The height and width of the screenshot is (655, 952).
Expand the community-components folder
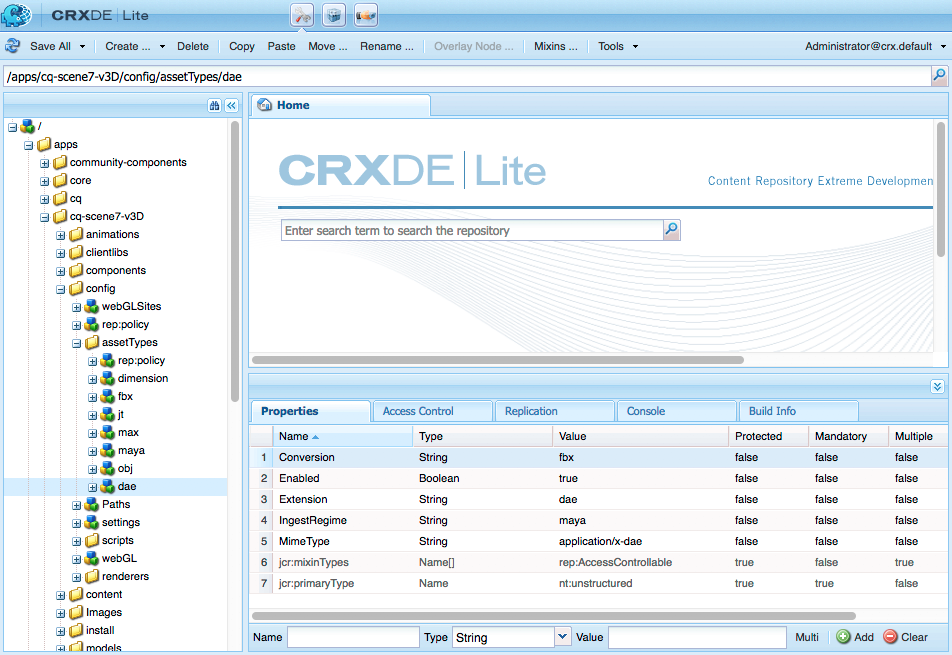pyautogui.click(x=44, y=163)
